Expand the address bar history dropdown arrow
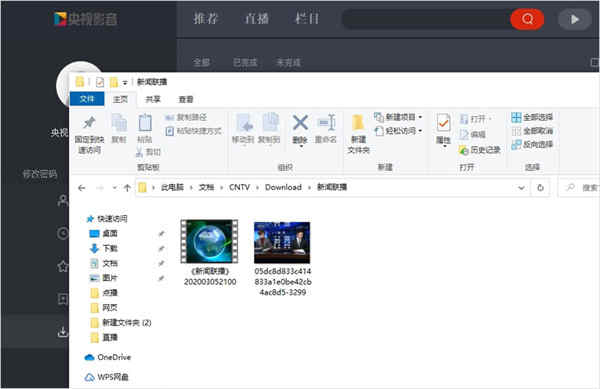The image size is (600, 389). [x=521, y=188]
